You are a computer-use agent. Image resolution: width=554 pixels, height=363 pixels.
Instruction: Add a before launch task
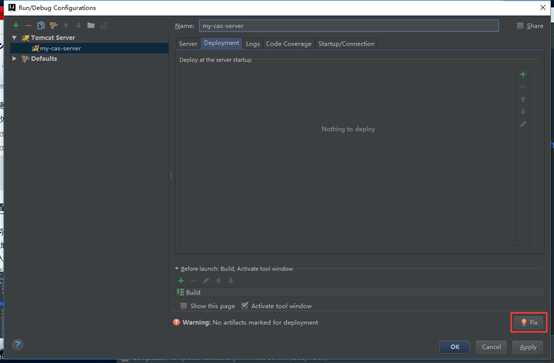click(181, 281)
